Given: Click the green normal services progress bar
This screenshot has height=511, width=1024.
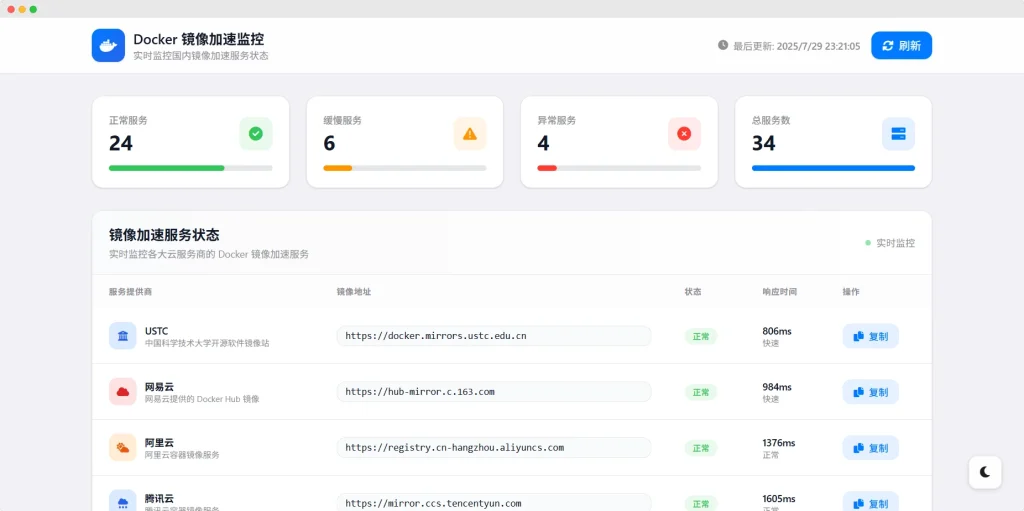Looking at the screenshot, I should tap(191, 168).
